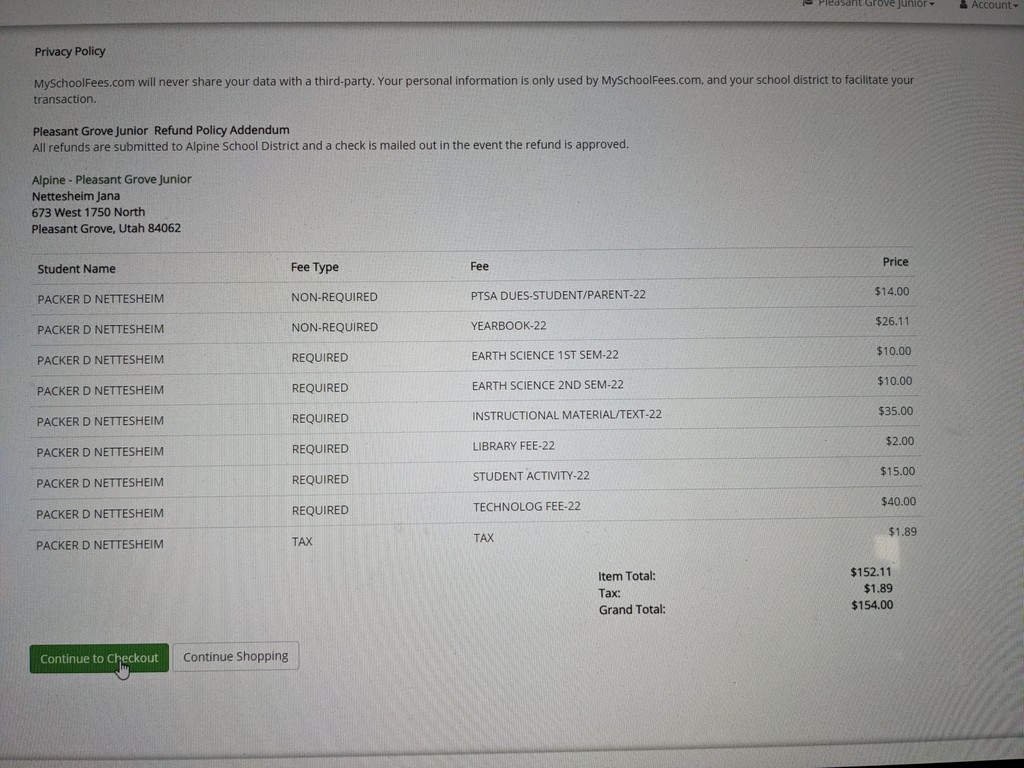Click the Alpine - Pleasant Grove Junior address line
Viewport: 1024px width, 768px height.
tap(111, 179)
